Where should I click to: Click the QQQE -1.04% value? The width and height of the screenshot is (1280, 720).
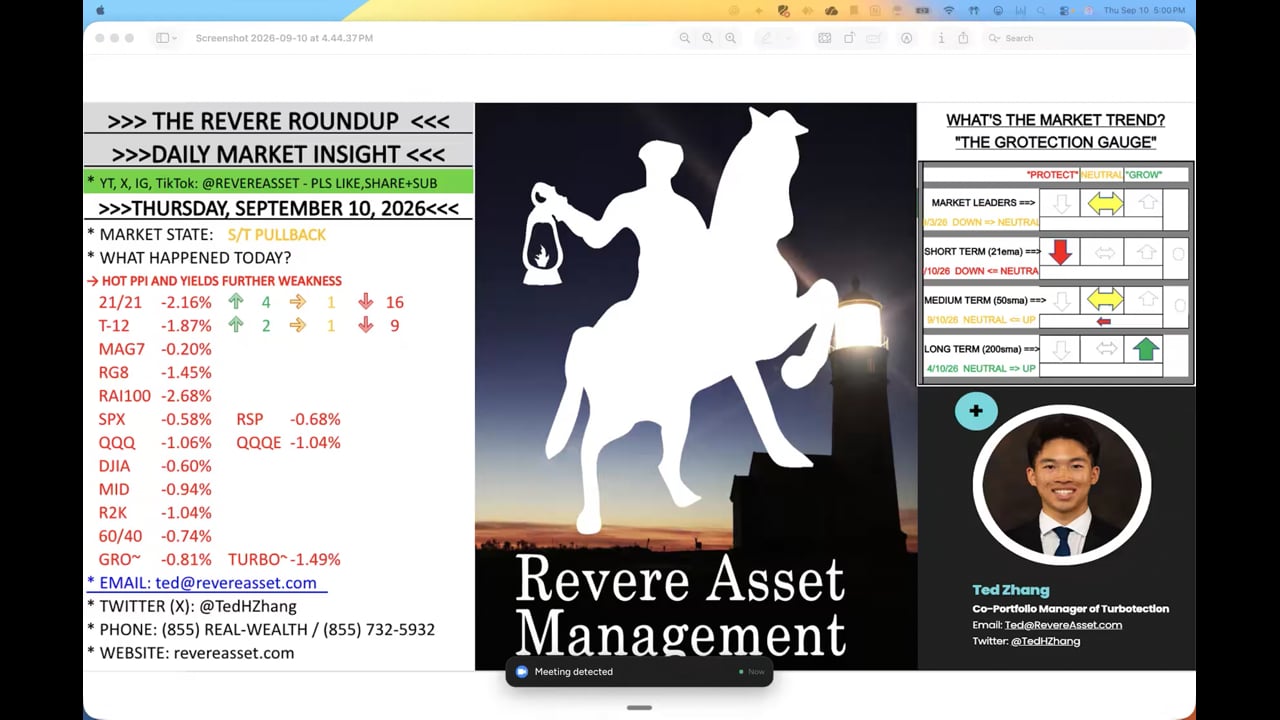(x=315, y=443)
